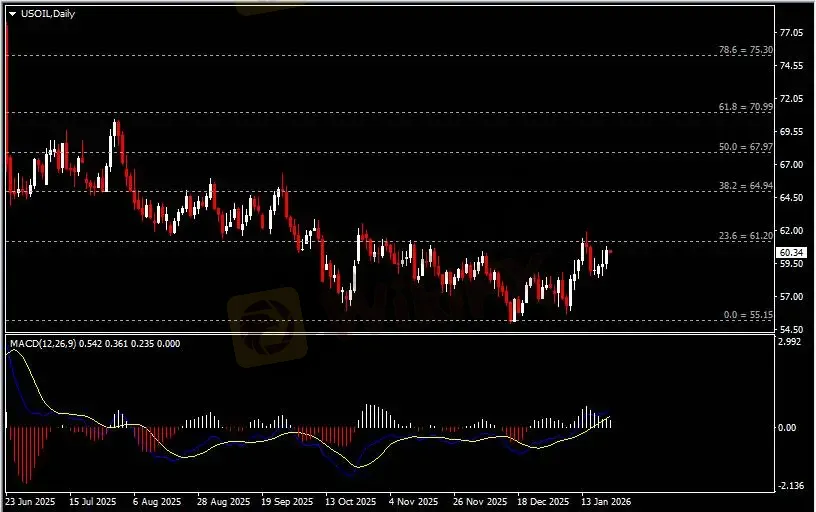Click the 13 Jan 2026 date marker

(606, 500)
